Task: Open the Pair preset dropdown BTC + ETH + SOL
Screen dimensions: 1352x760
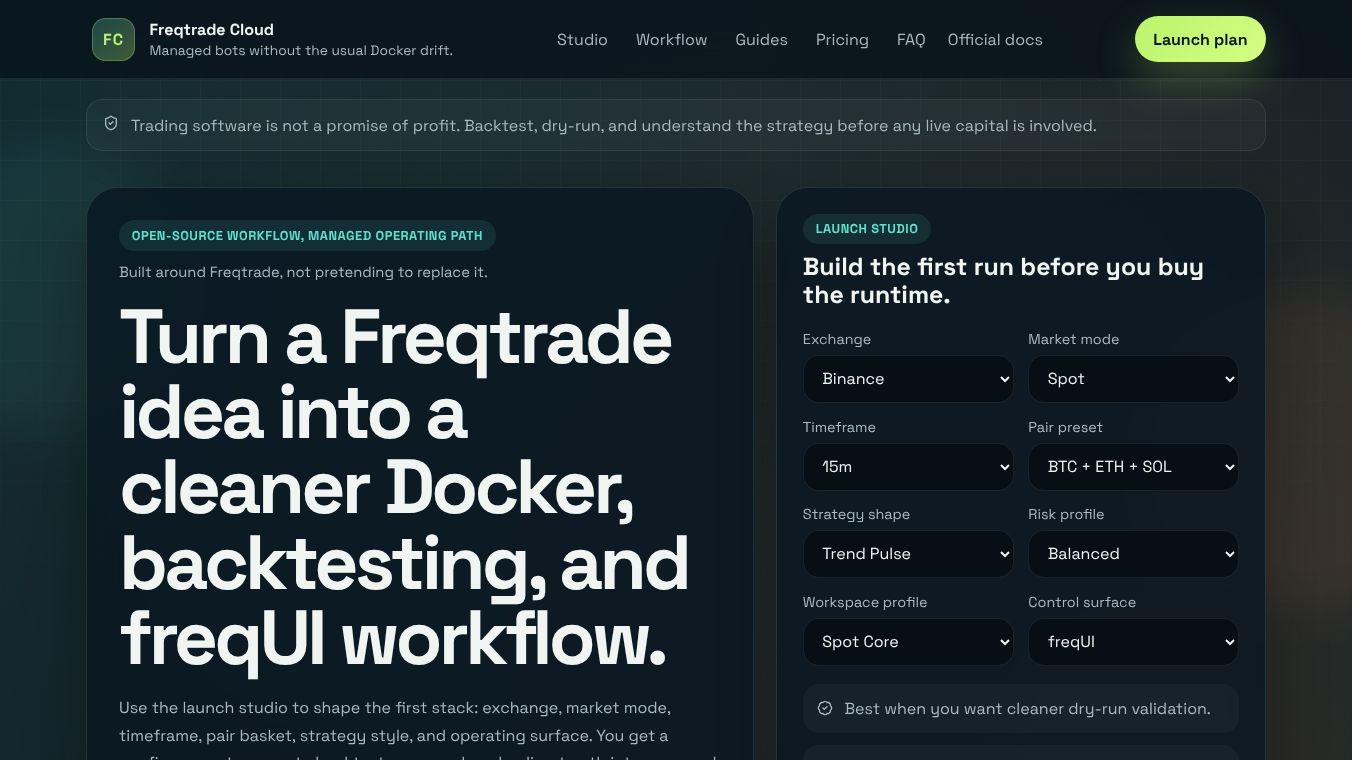Action: coord(1133,467)
